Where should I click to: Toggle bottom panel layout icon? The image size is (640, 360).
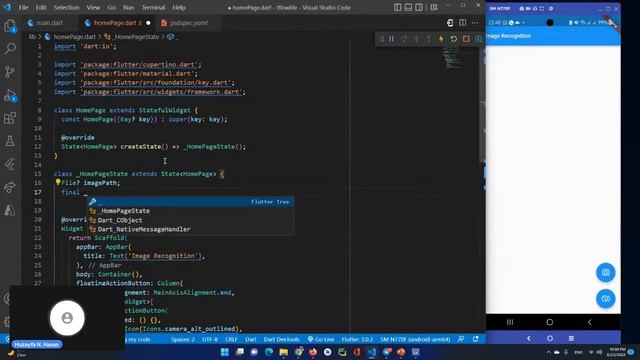(408, 7)
